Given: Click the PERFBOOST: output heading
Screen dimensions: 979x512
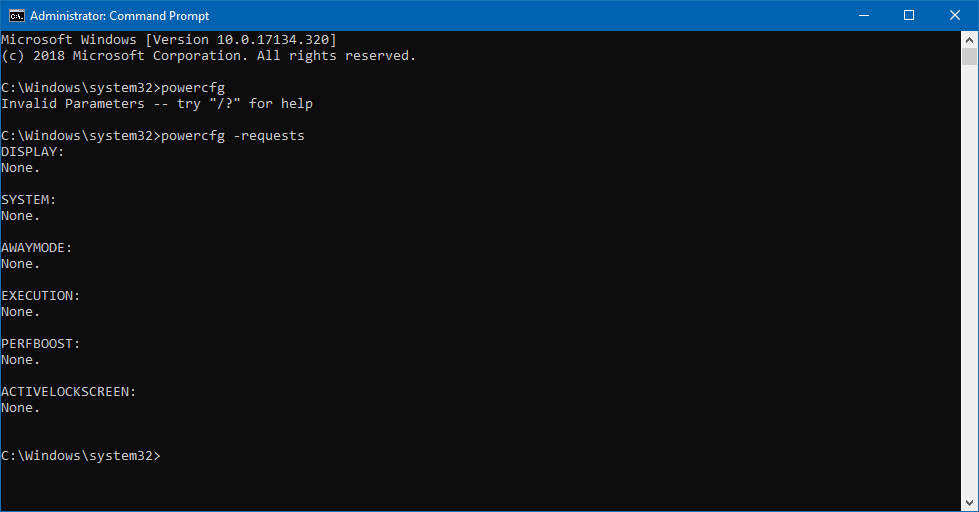Looking at the screenshot, I should pyautogui.click(x=41, y=344).
